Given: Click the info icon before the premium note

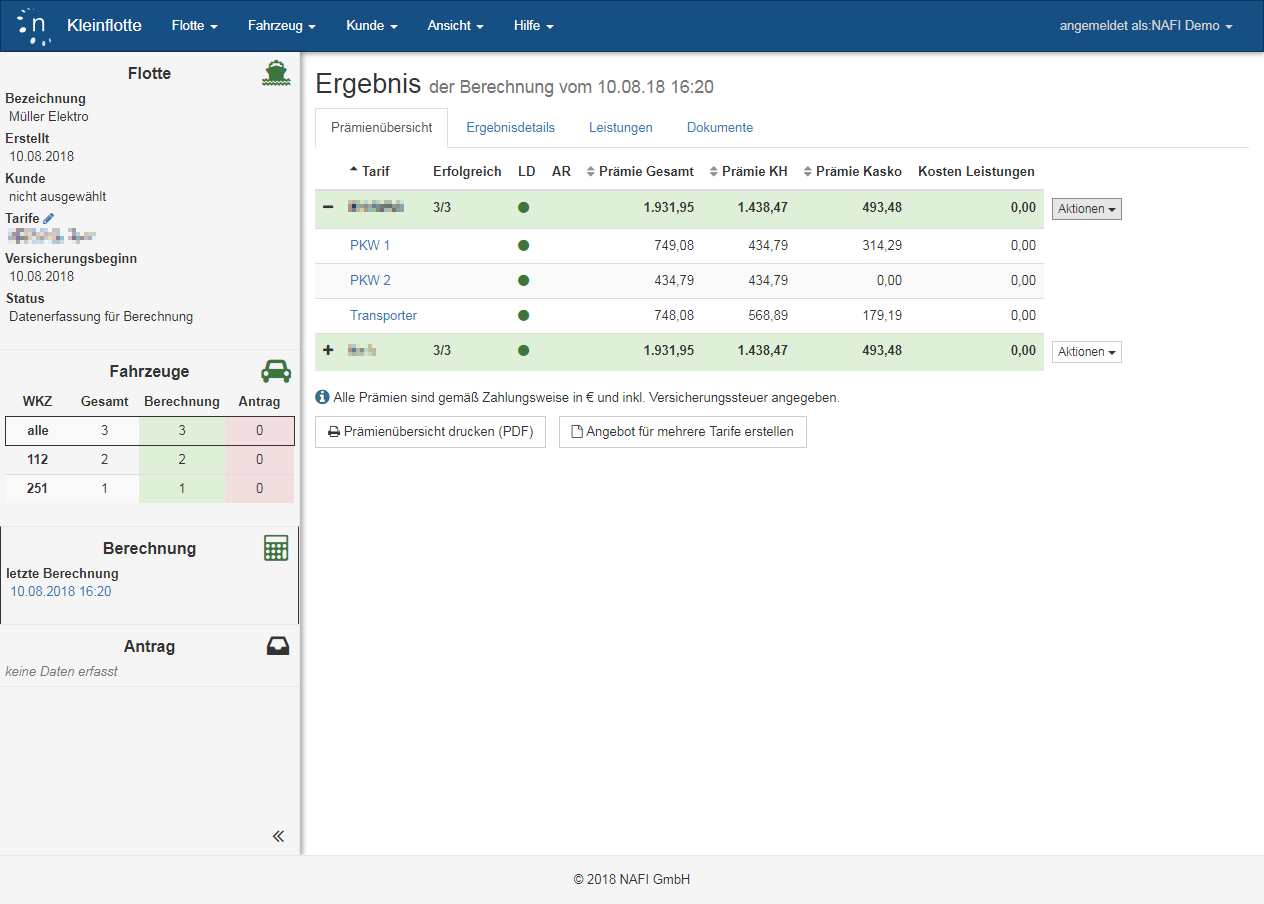Looking at the screenshot, I should point(322,397).
